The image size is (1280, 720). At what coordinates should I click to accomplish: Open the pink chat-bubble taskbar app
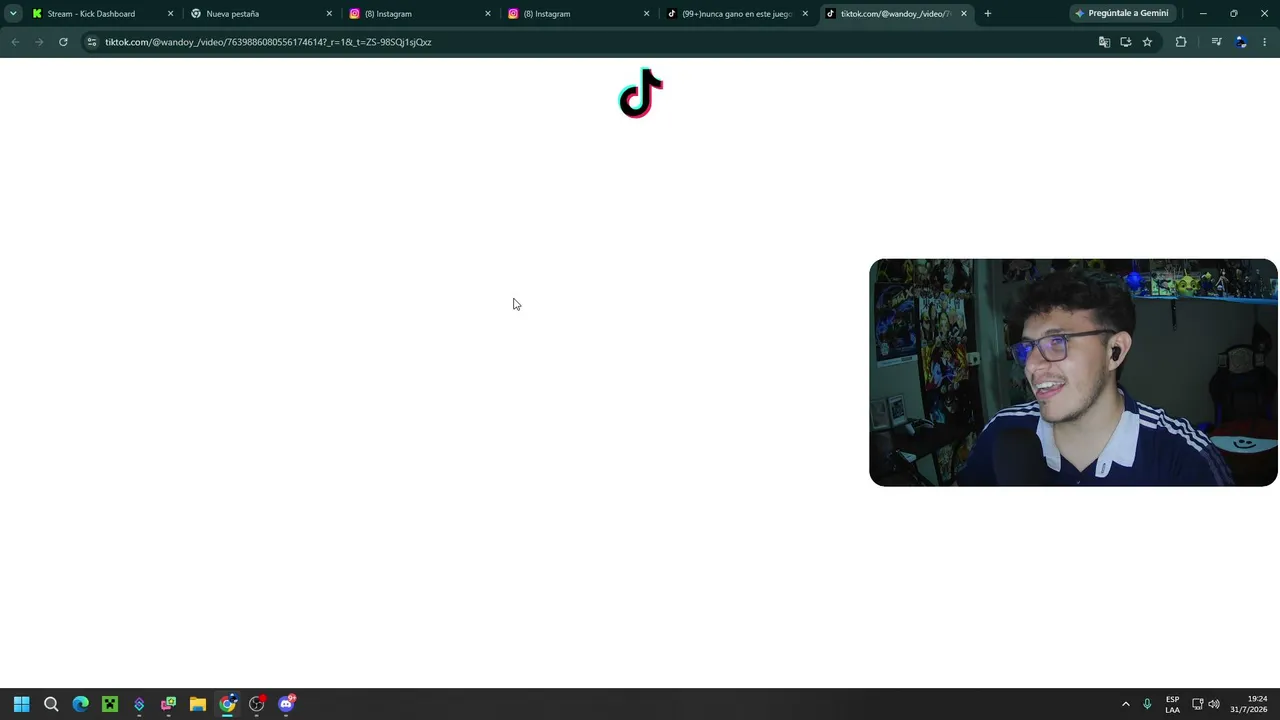click(168, 704)
